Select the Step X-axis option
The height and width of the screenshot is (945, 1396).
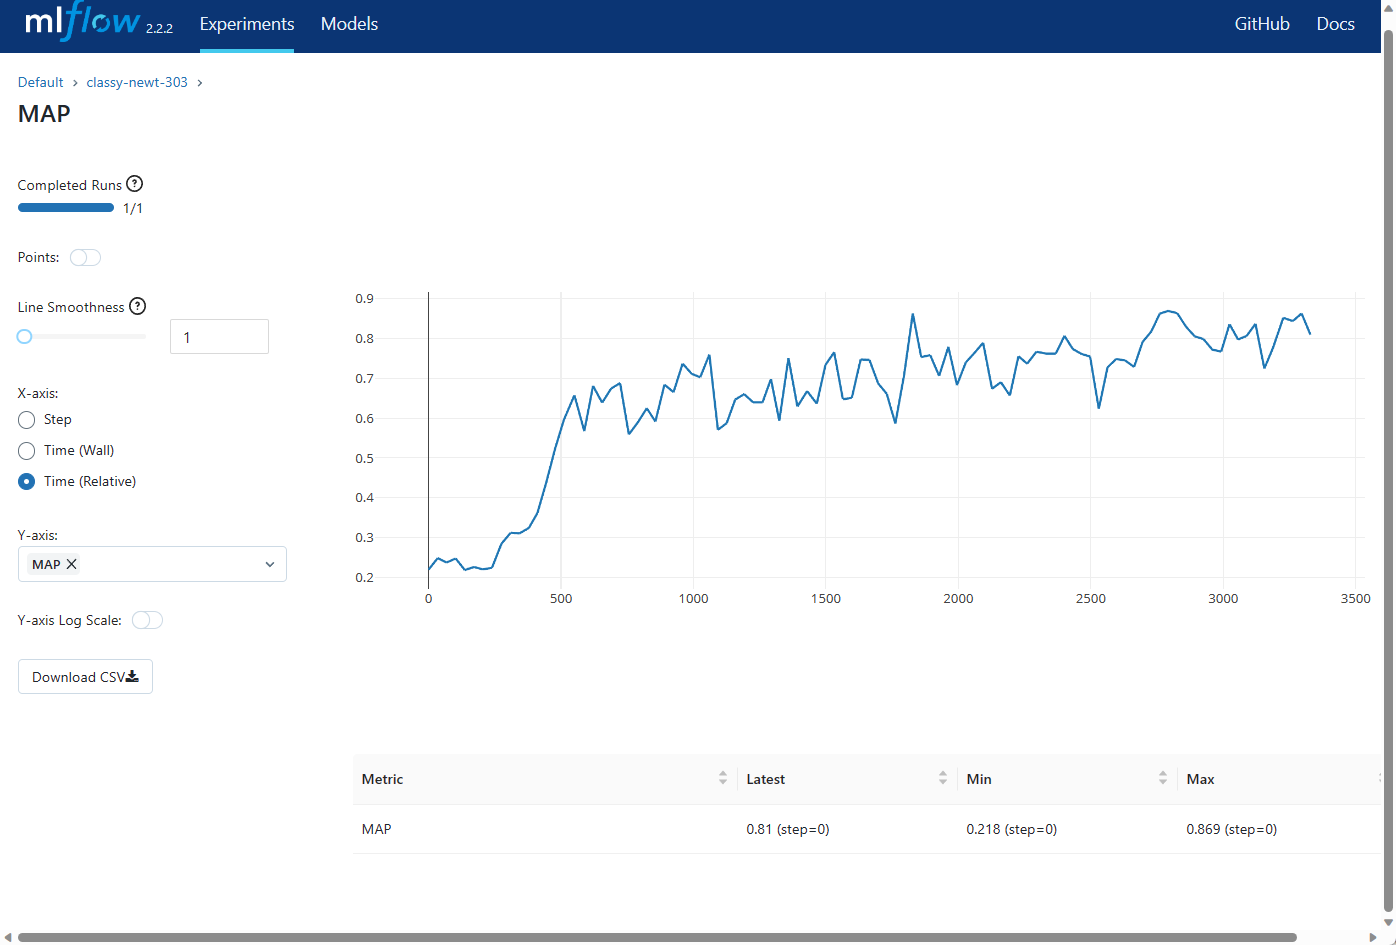point(27,420)
